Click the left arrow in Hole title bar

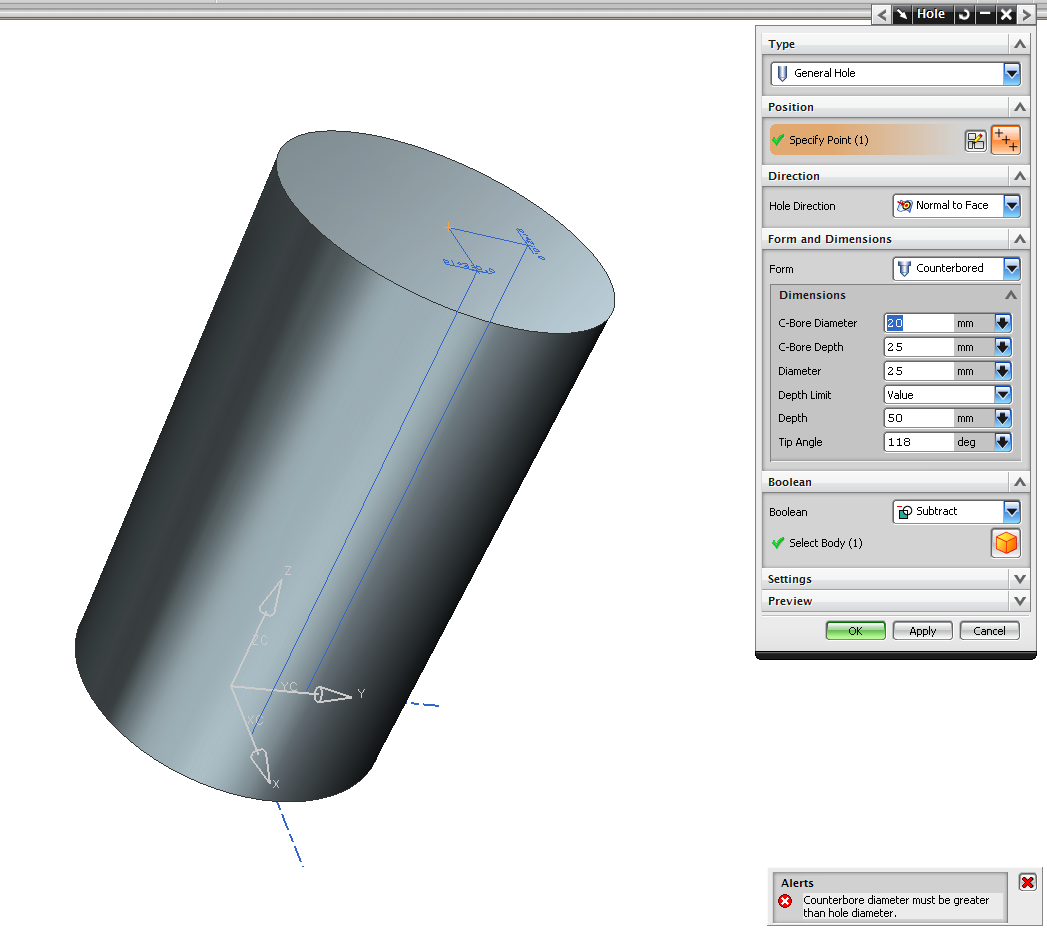pyautogui.click(x=881, y=14)
